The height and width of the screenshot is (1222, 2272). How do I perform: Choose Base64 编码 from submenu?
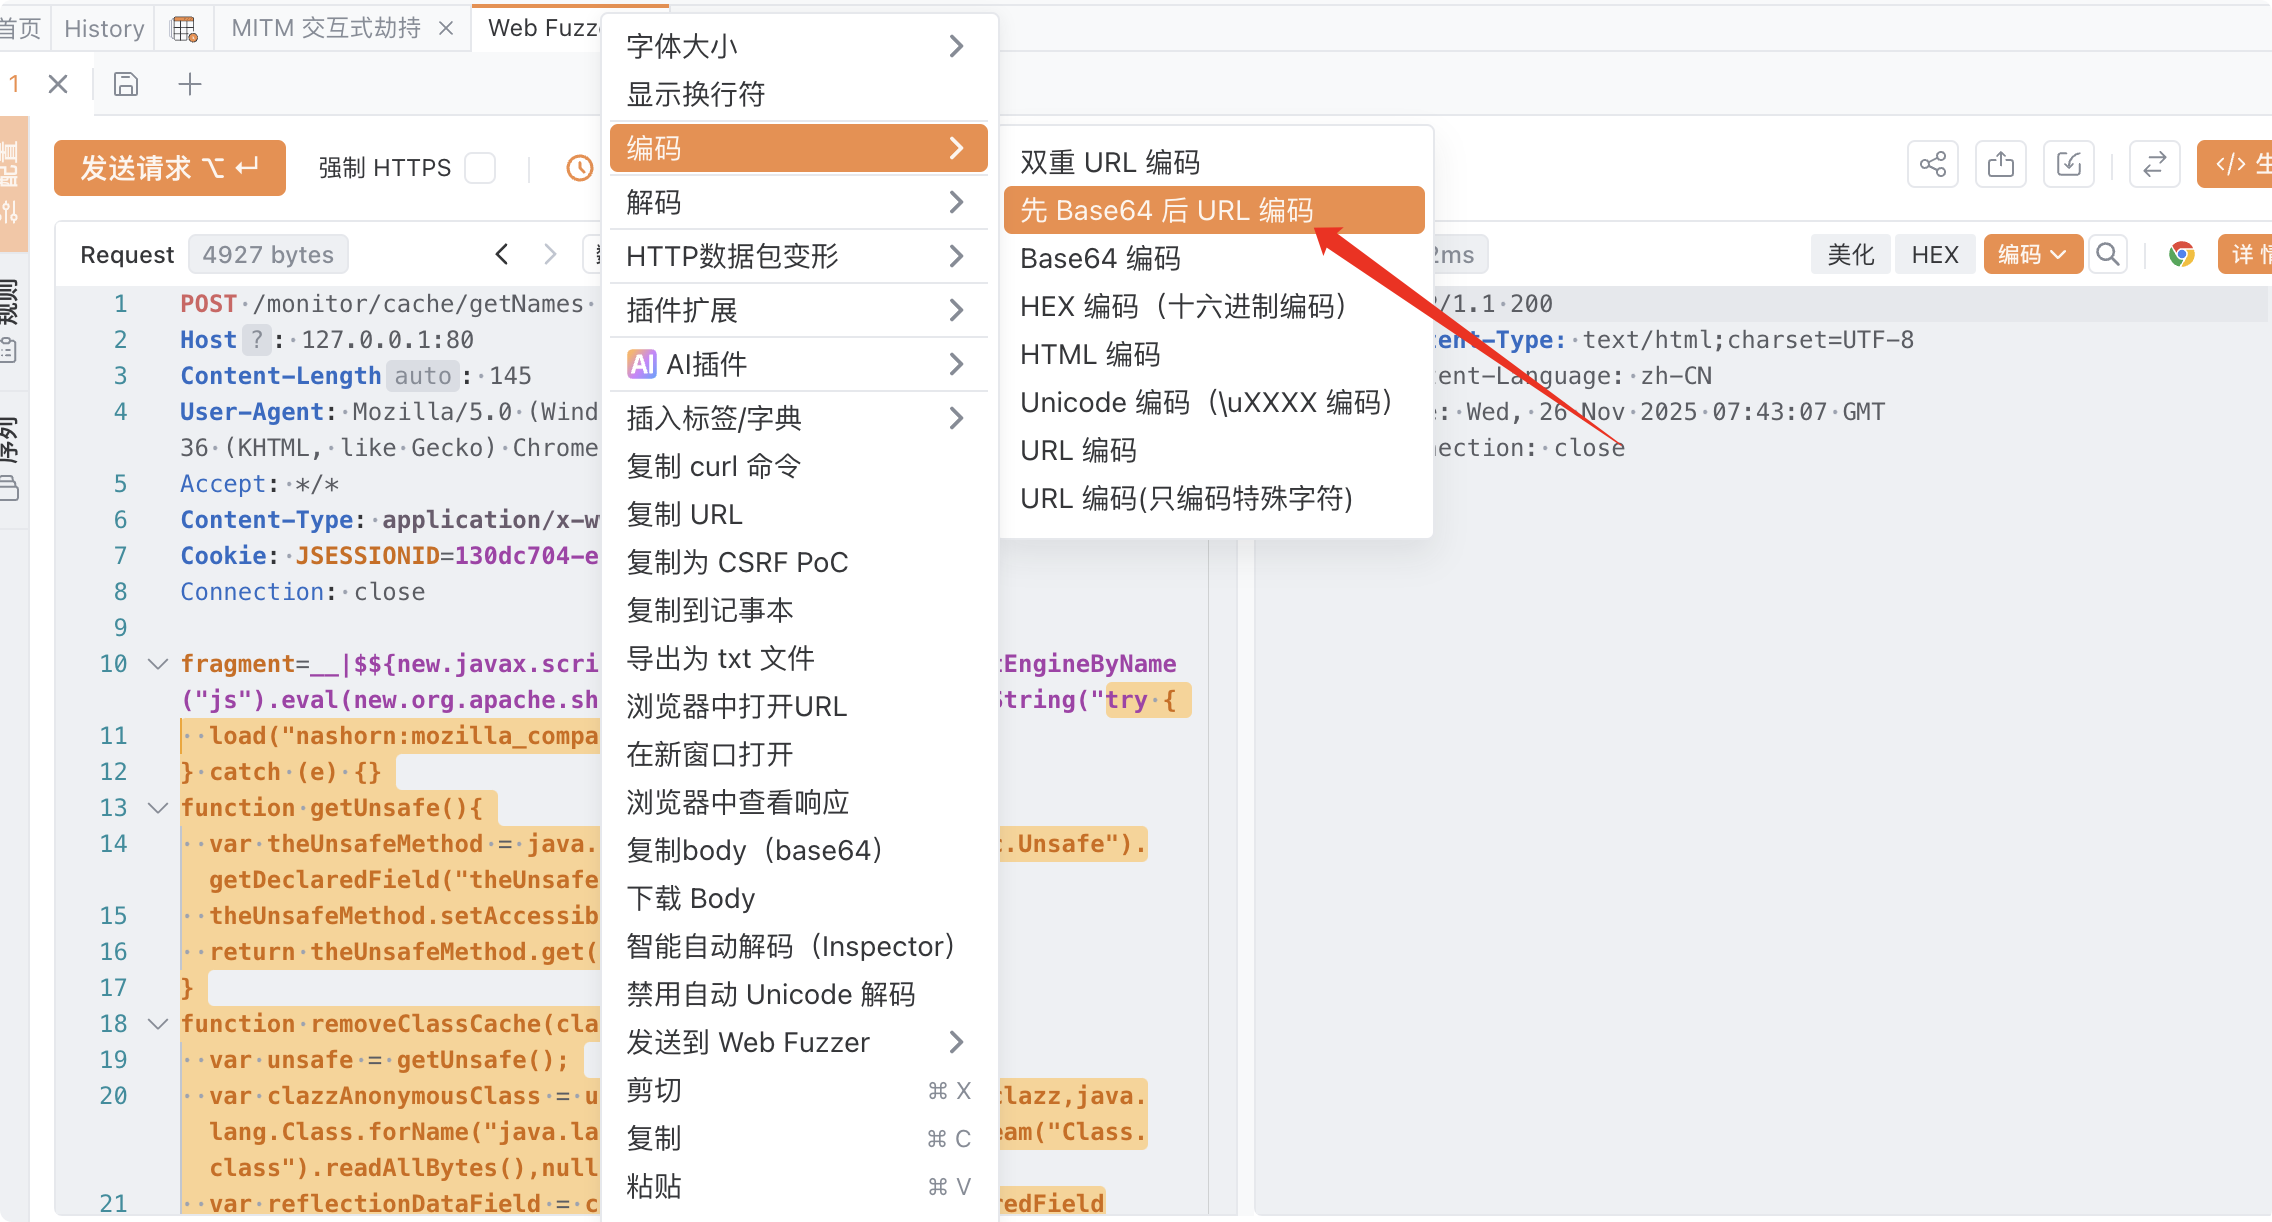[x=1100, y=259]
